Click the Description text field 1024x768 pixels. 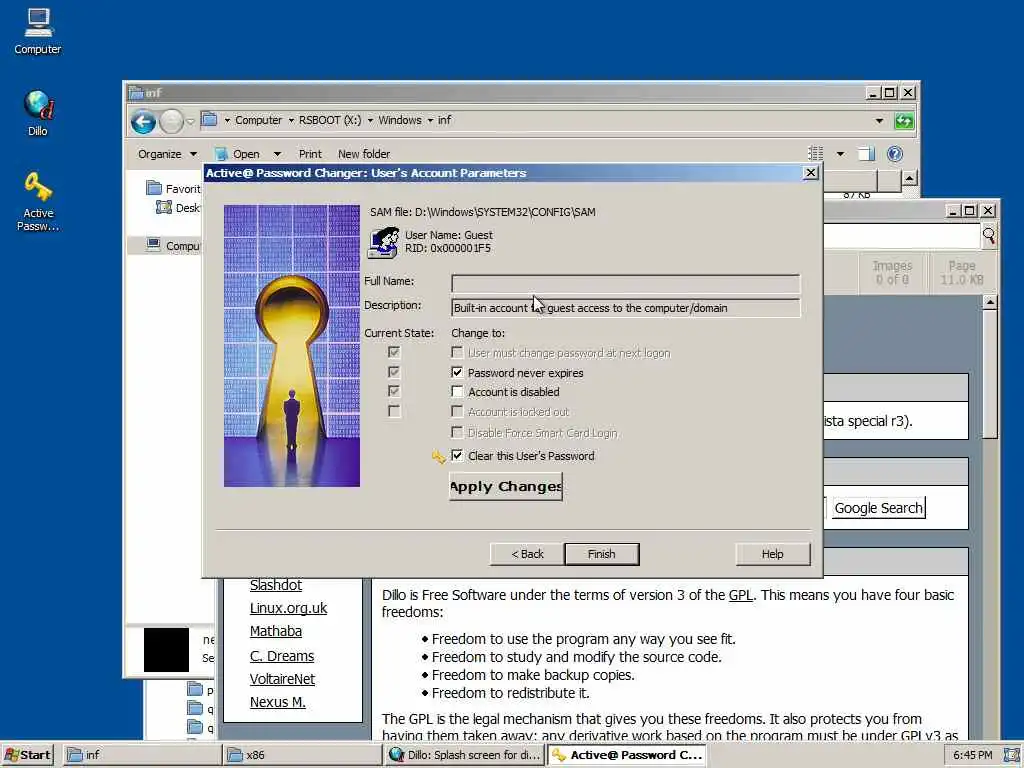tap(625, 308)
